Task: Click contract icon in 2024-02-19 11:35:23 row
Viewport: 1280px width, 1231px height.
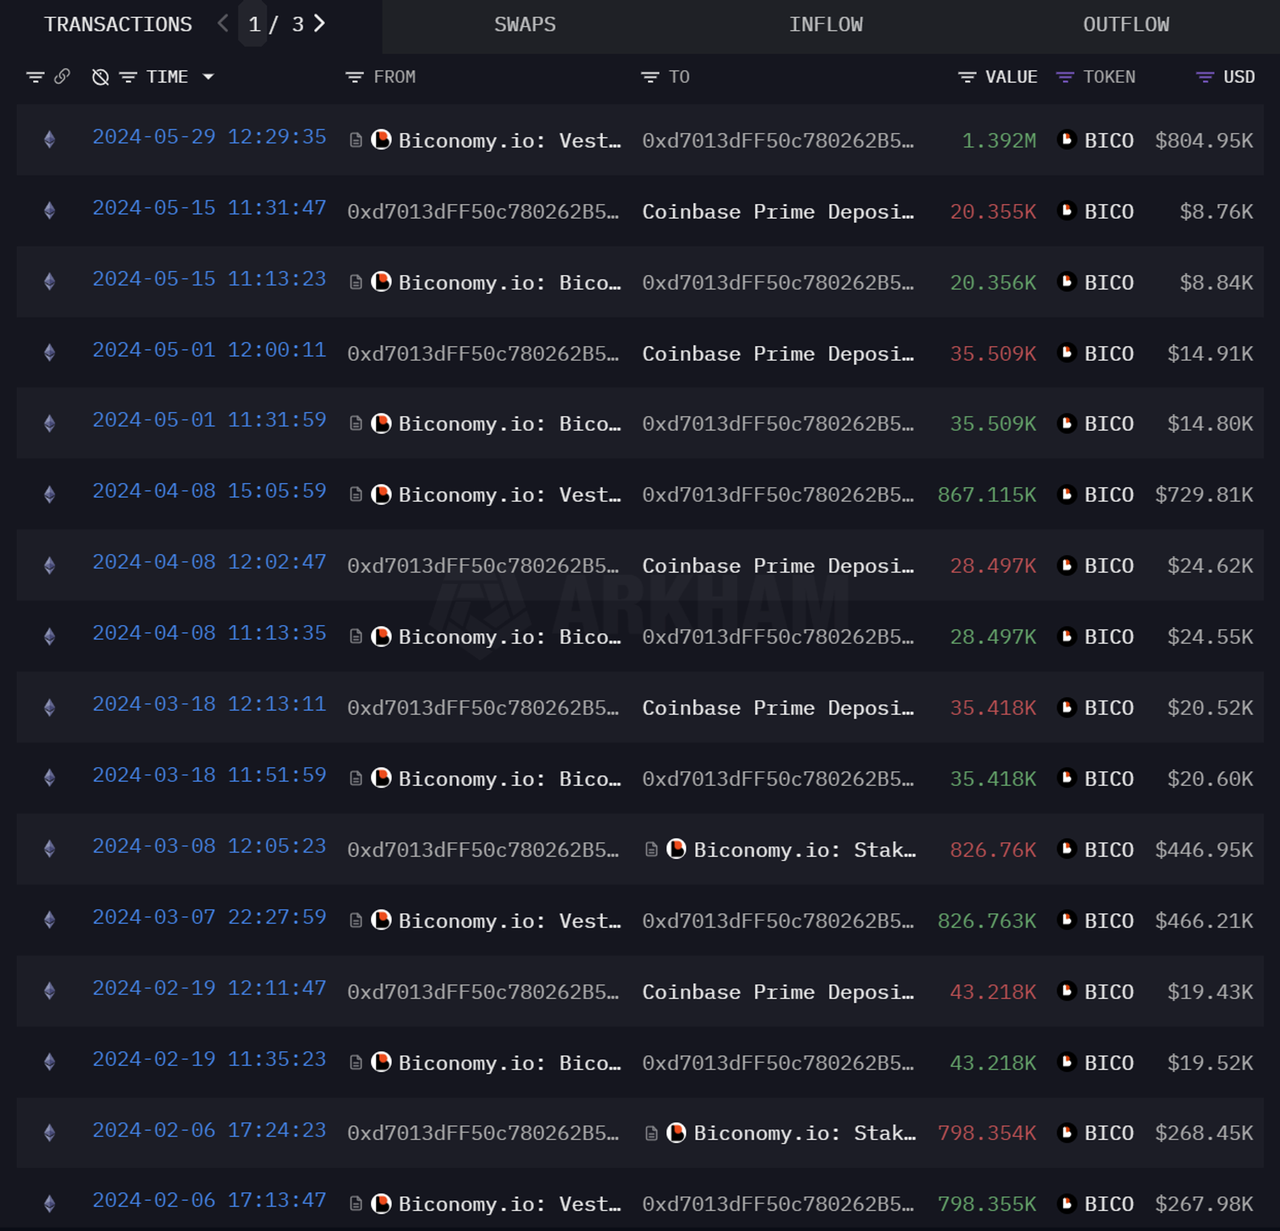Action: [356, 1062]
